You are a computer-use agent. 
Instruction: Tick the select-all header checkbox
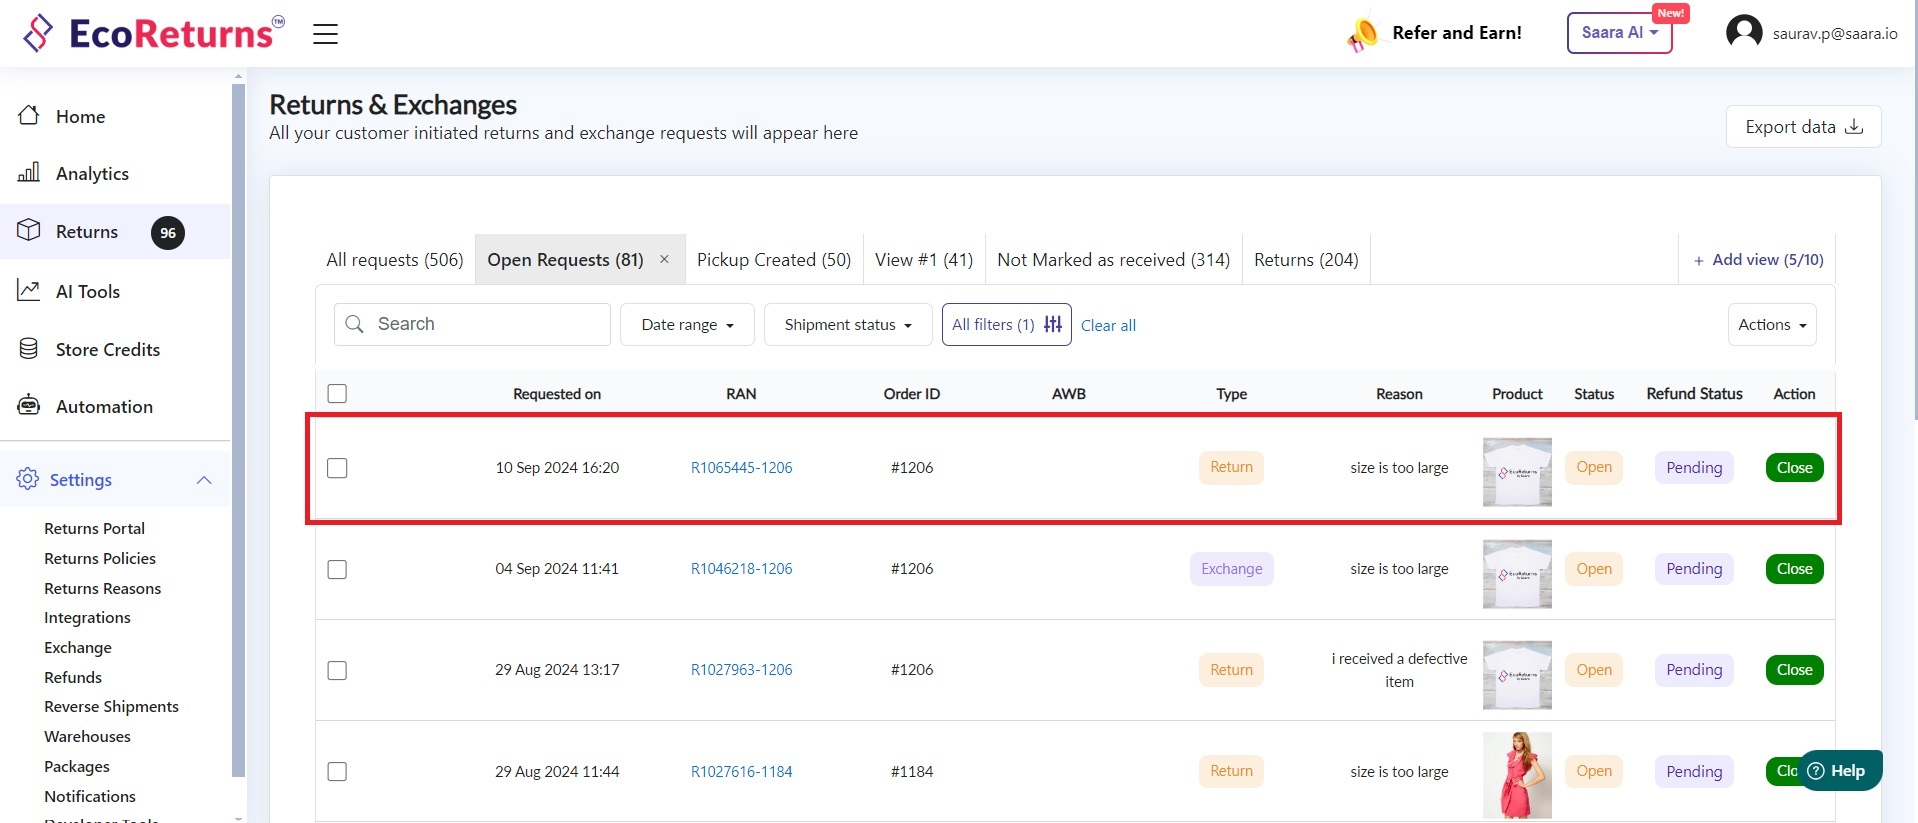[x=337, y=394]
